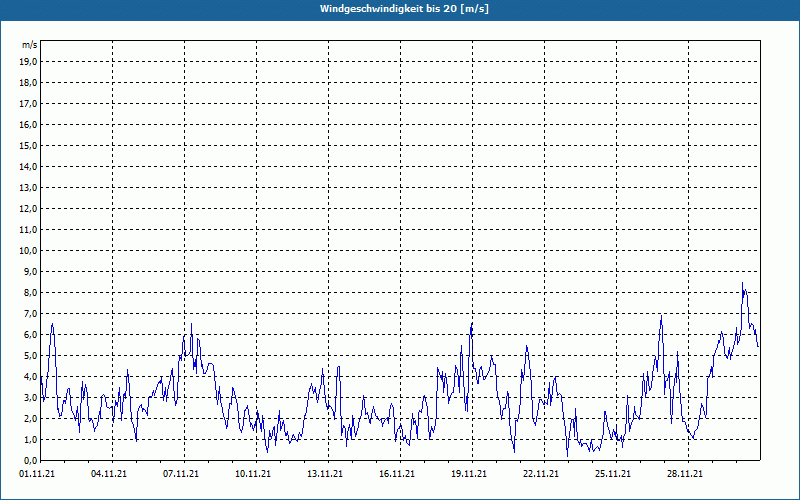Select the 13,0 y-axis value
800x500 pixels.
point(29,187)
